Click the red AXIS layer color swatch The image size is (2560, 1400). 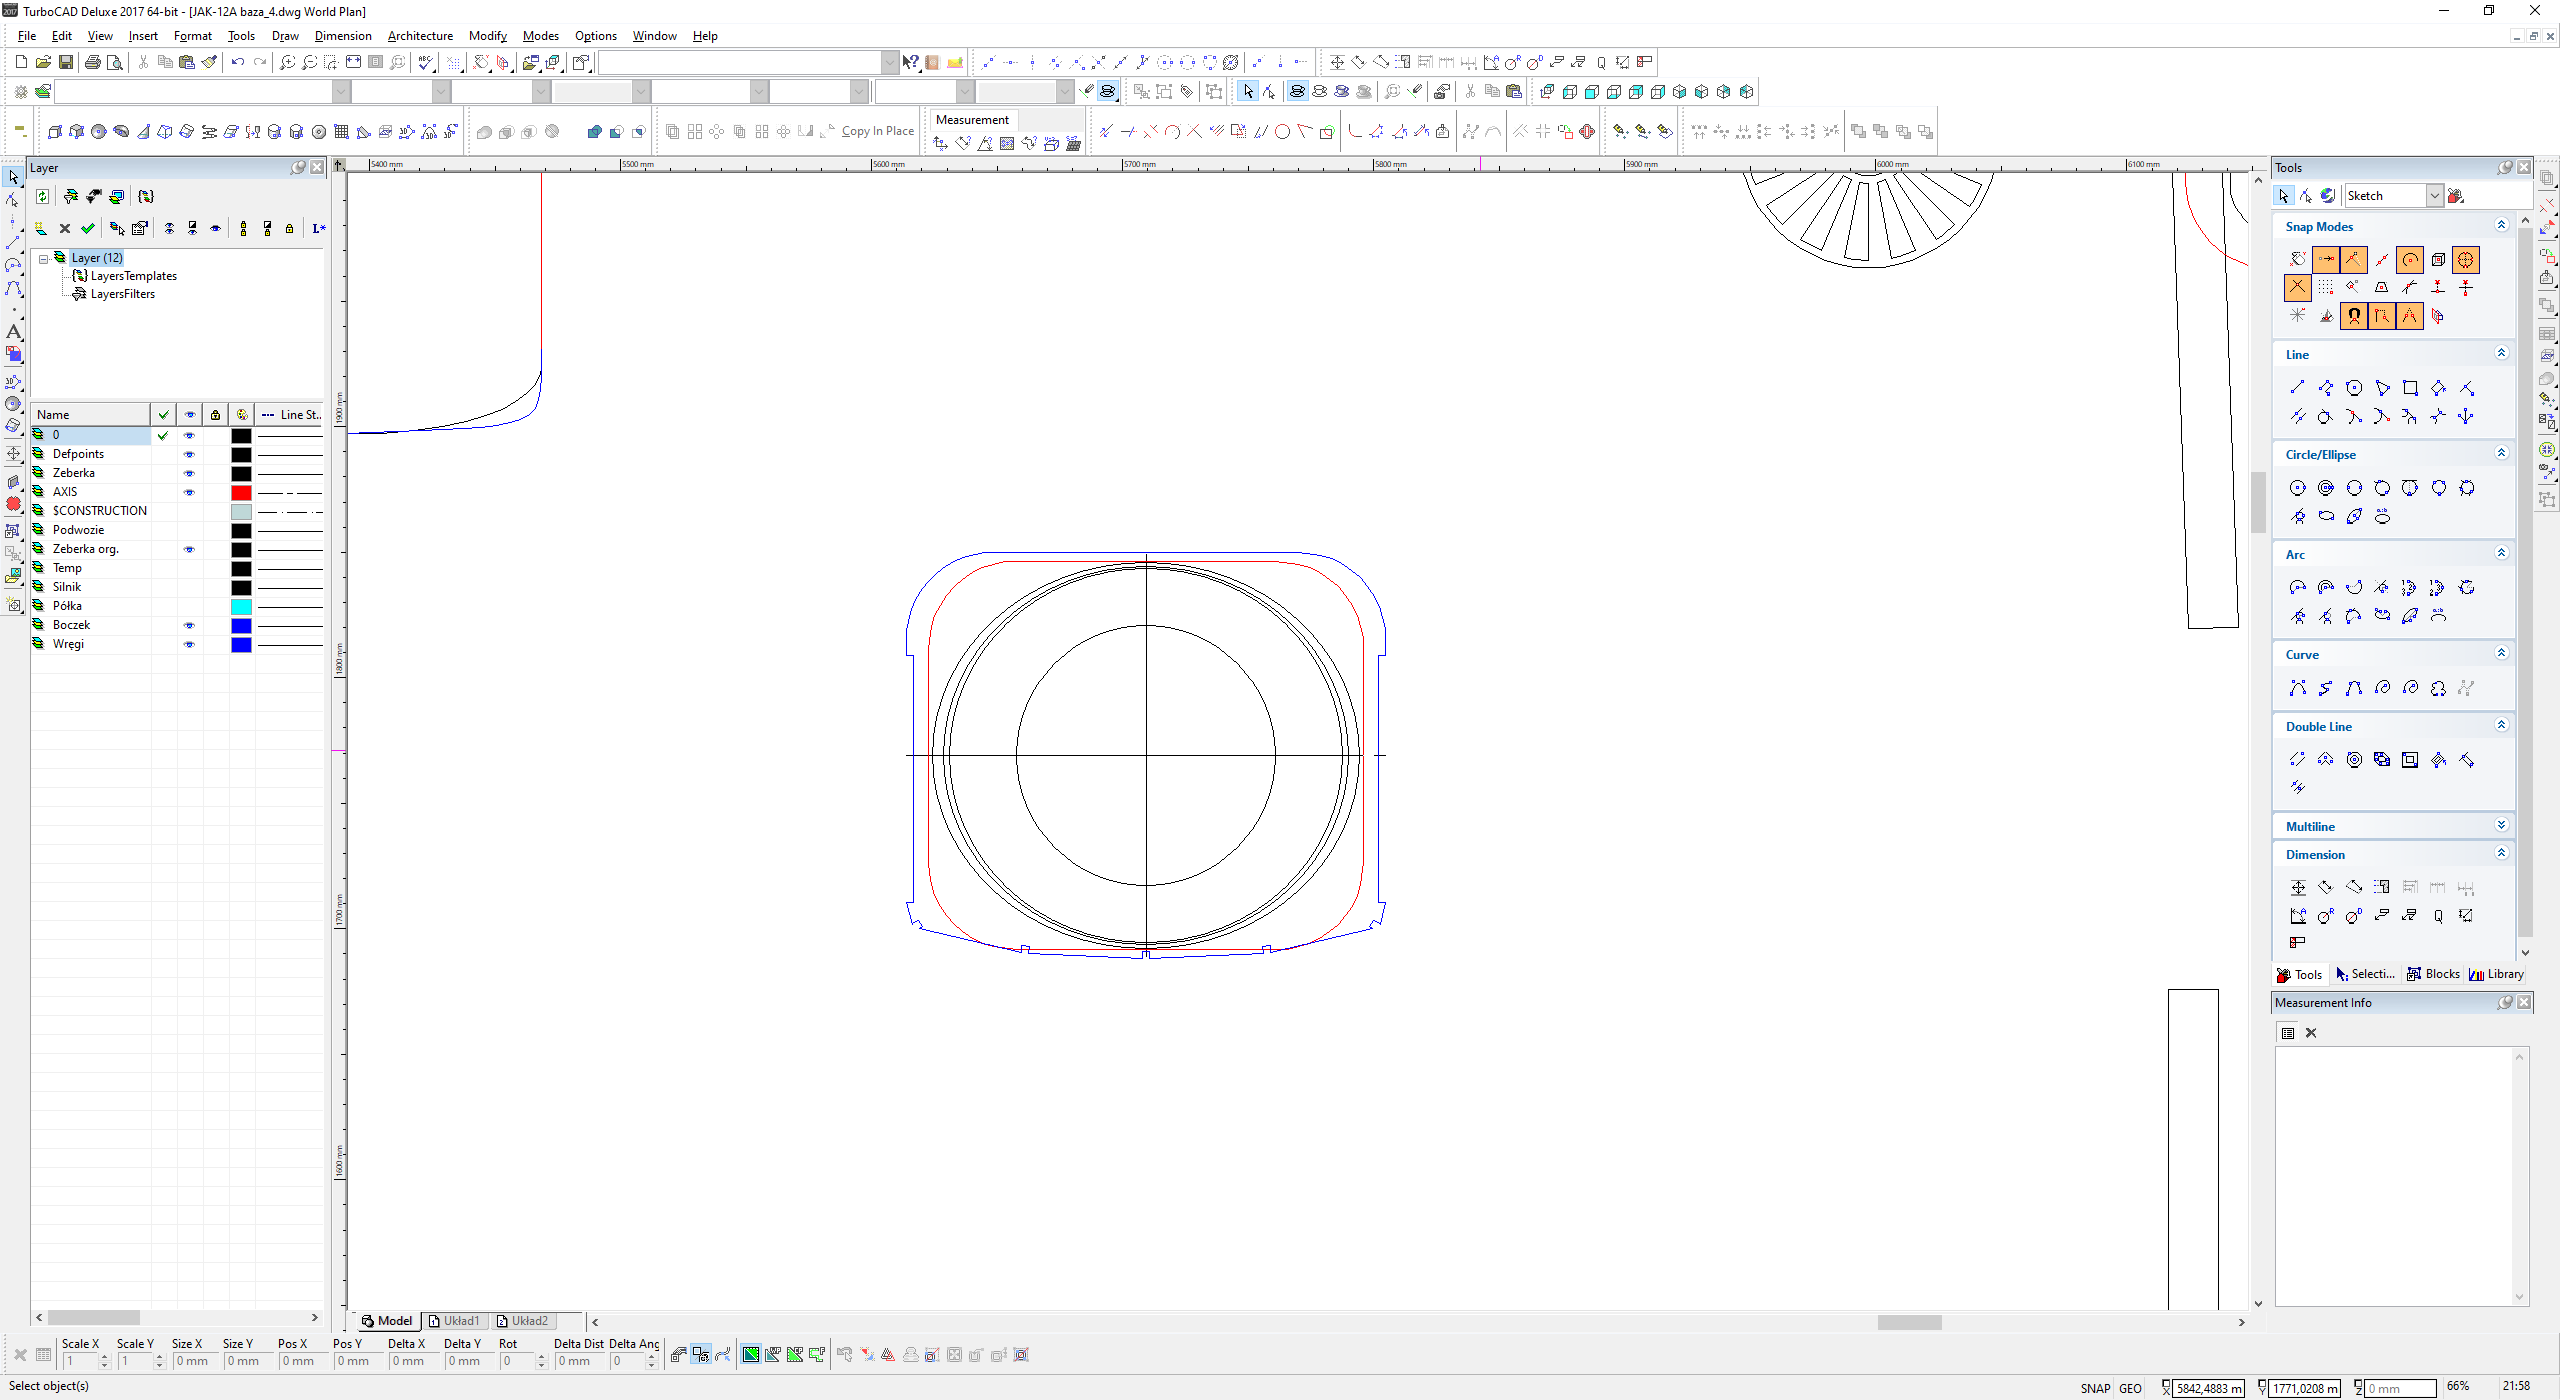(x=241, y=492)
